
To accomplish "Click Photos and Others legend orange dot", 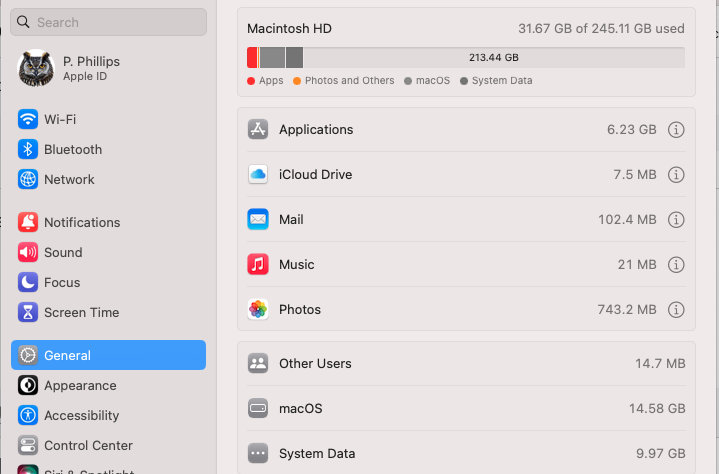I will tap(297, 81).
